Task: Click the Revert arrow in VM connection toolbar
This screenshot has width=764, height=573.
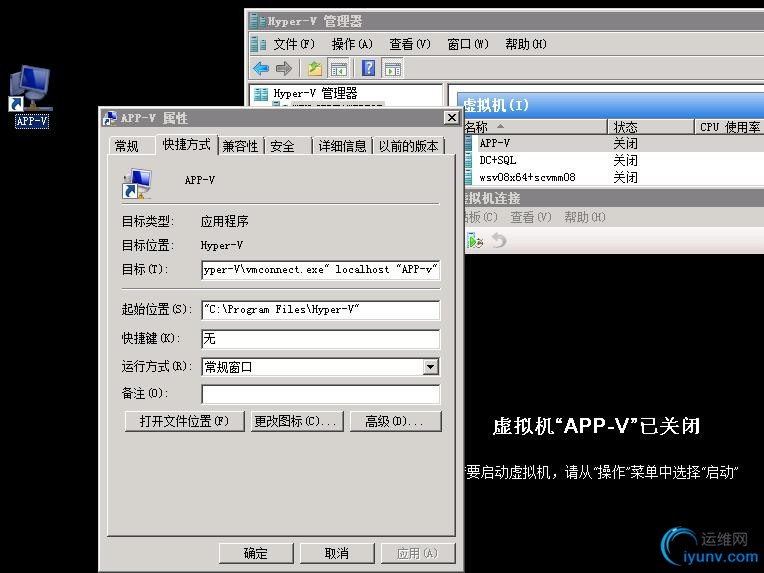Action: tap(499, 240)
